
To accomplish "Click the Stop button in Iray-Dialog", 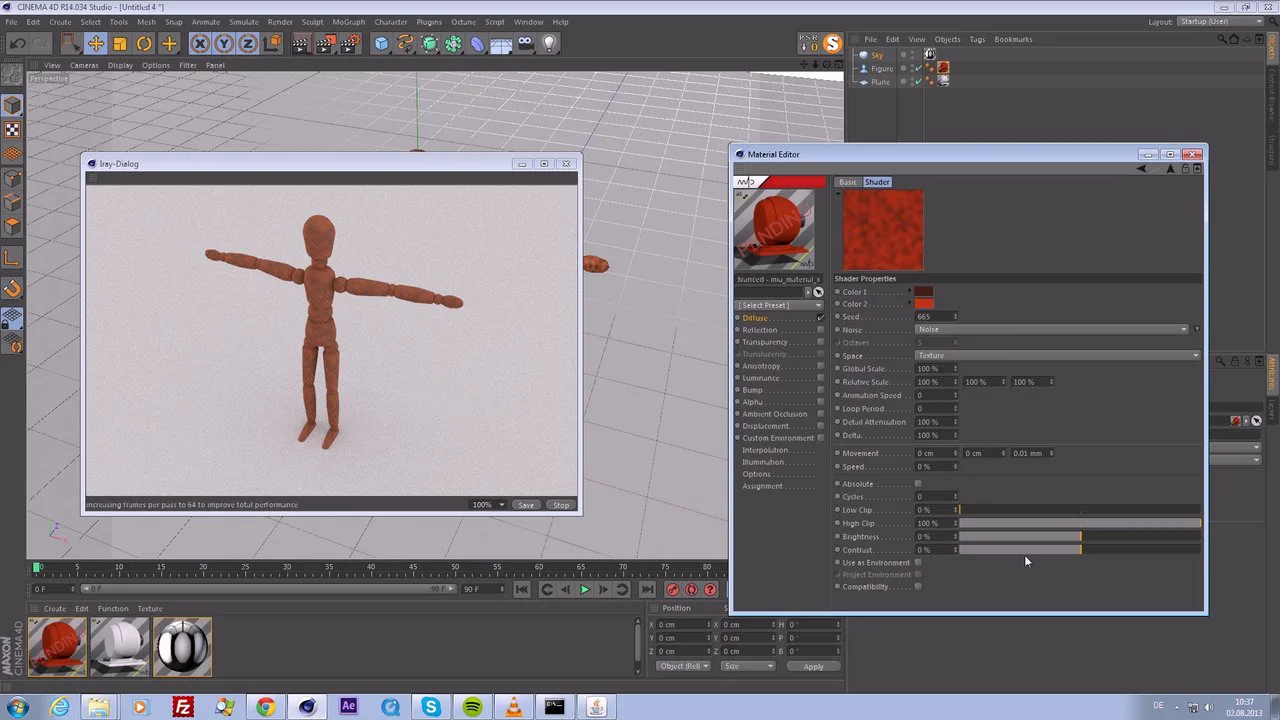I will [x=561, y=505].
